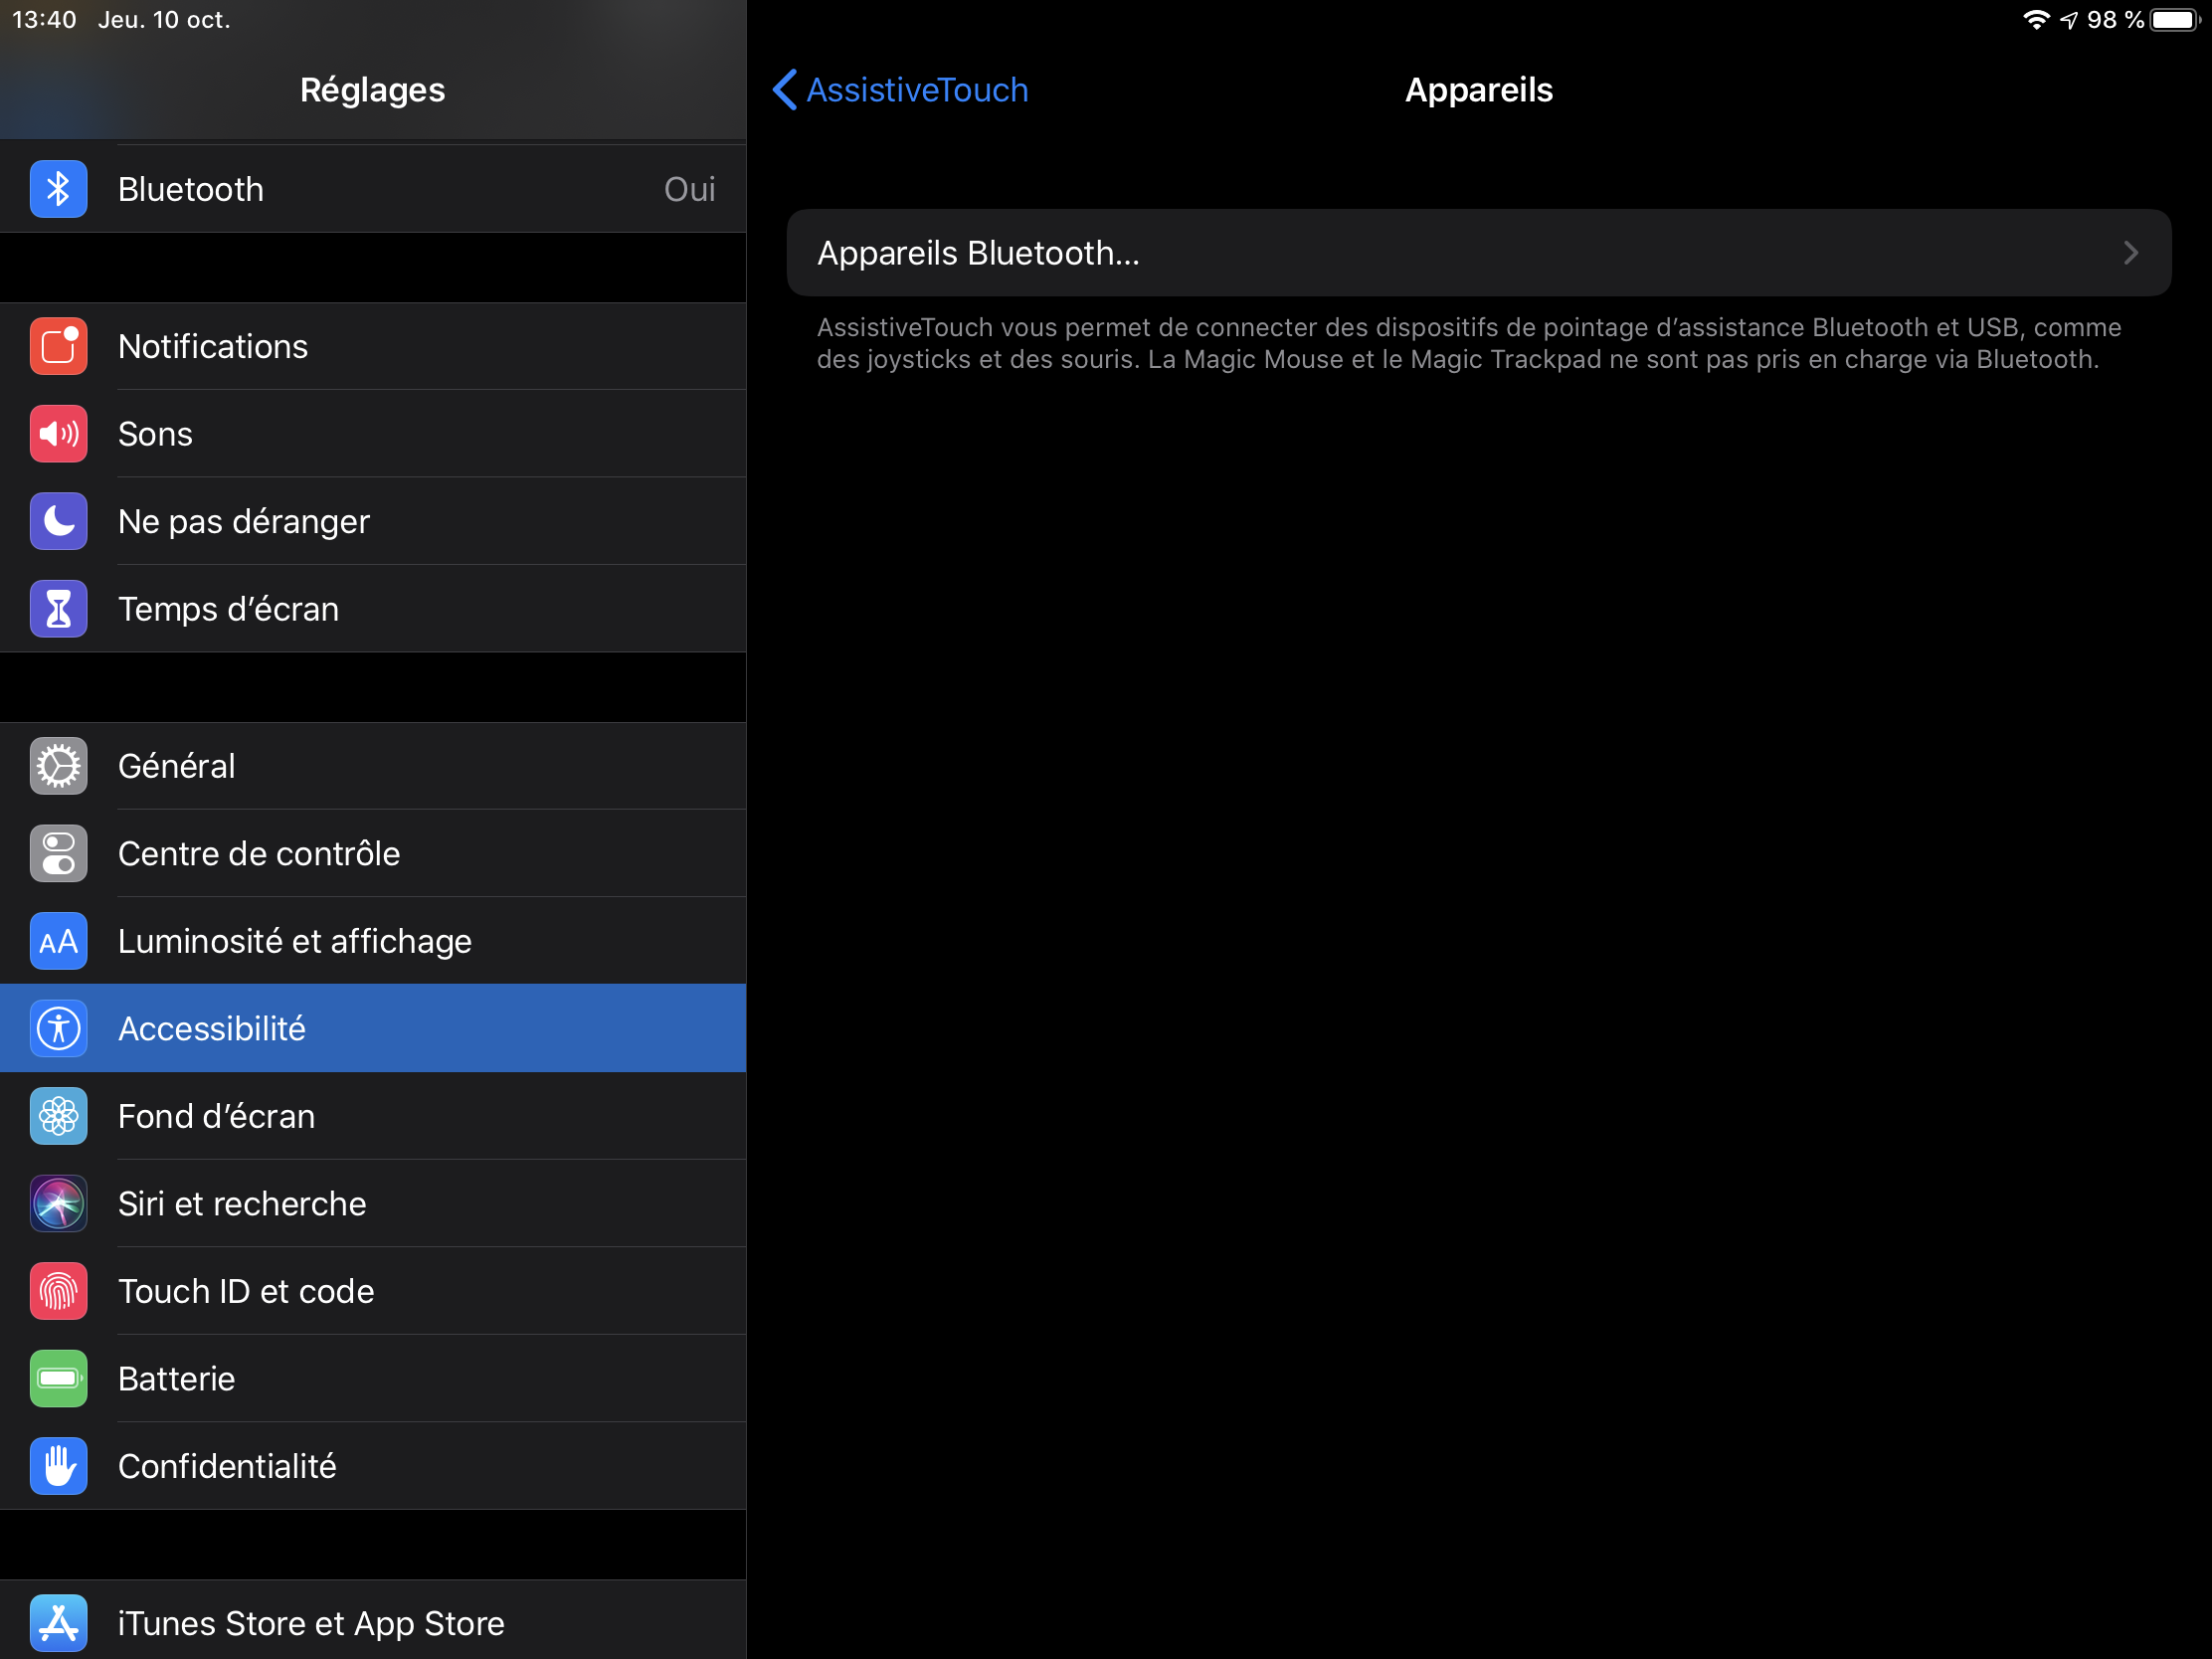Tap the Centre de contrôle toggles icon

click(x=58, y=853)
